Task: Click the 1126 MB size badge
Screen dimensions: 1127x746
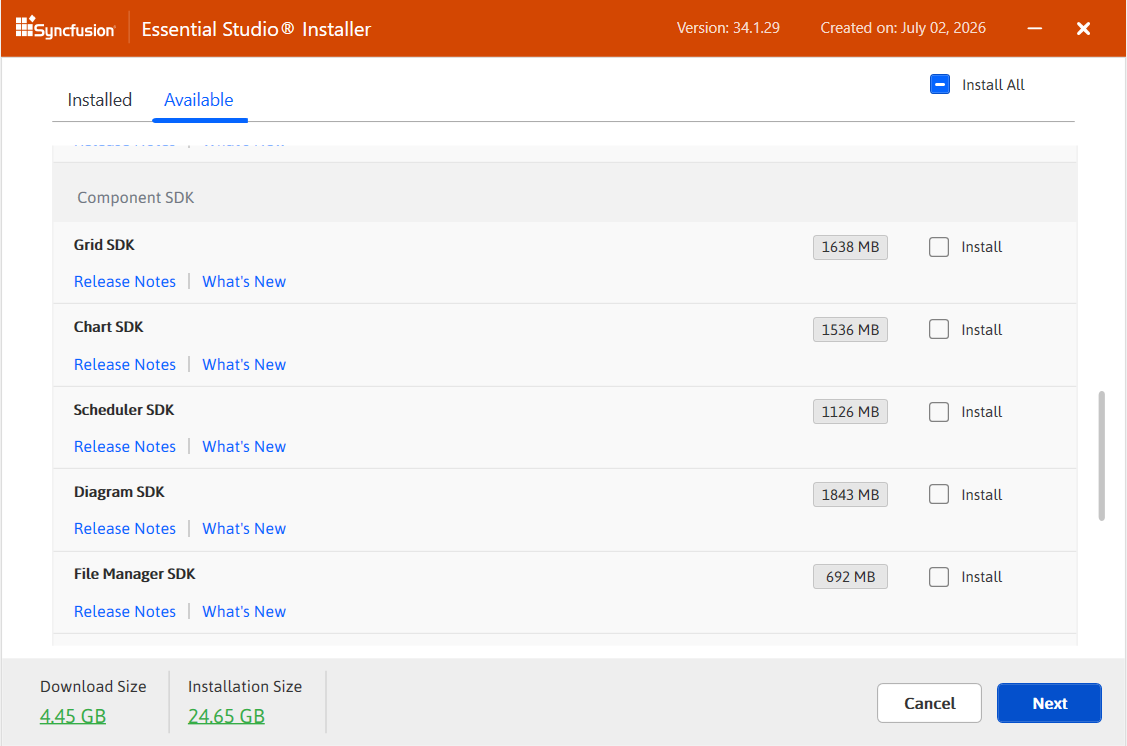Action: pos(850,412)
